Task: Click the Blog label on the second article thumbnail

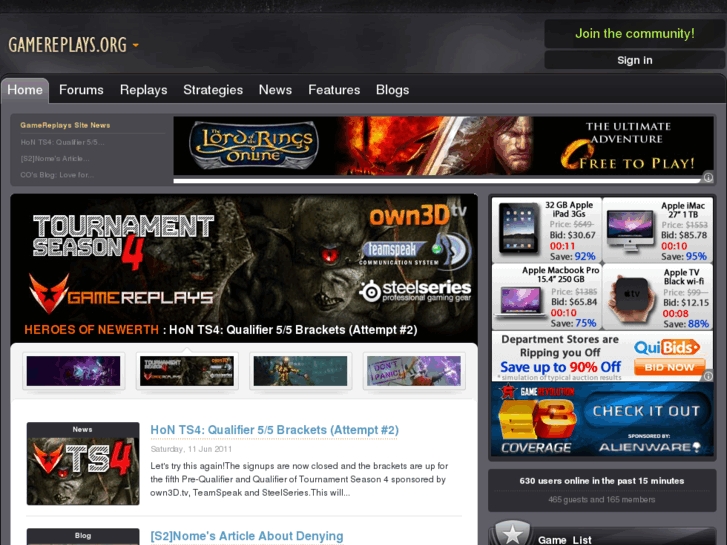Action: pos(83,536)
